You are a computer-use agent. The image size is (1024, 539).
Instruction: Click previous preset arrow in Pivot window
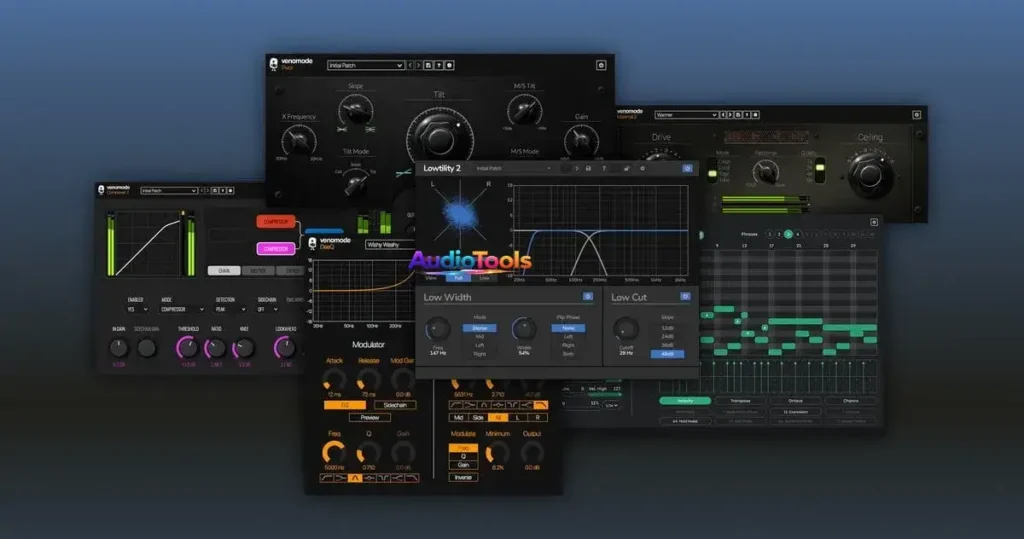[x=410, y=65]
